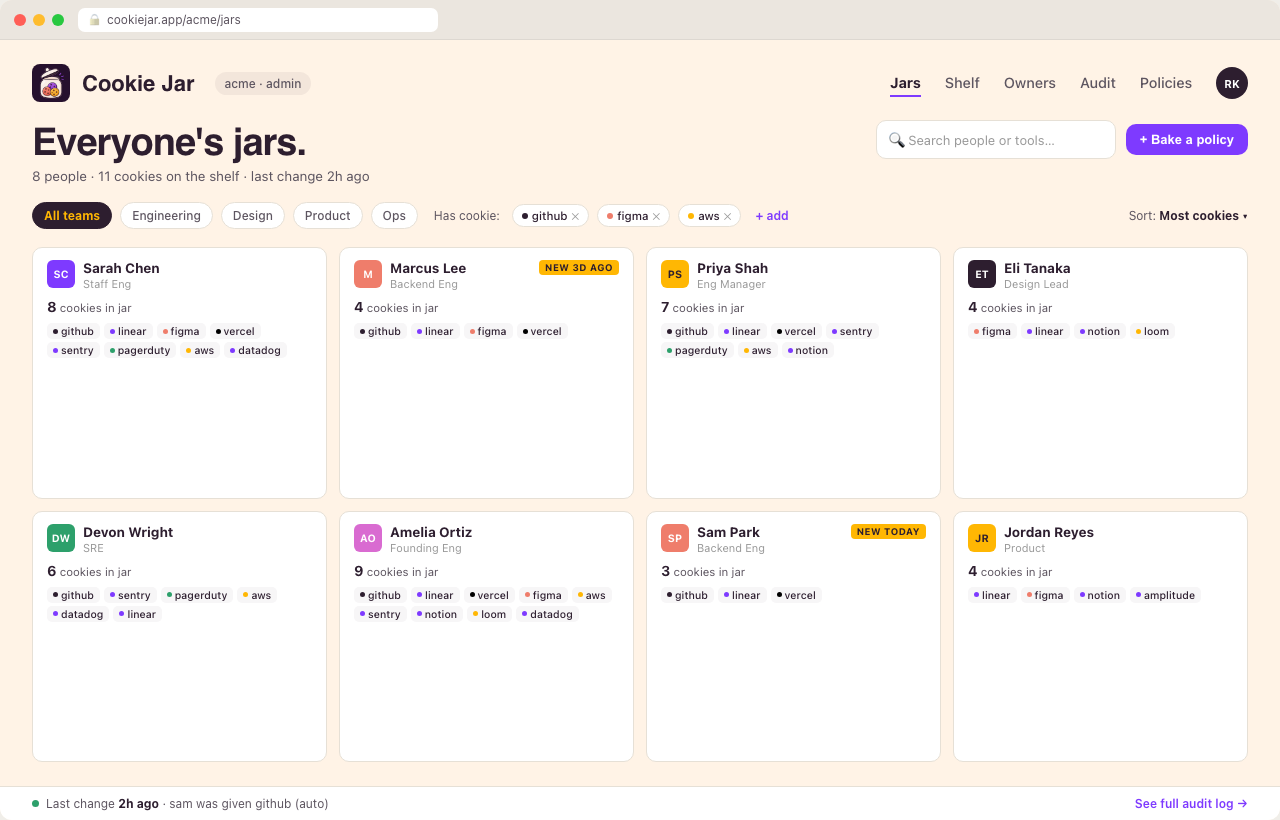Open the Policies tab
The width and height of the screenshot is (1280, 820).
[1166, 83]
